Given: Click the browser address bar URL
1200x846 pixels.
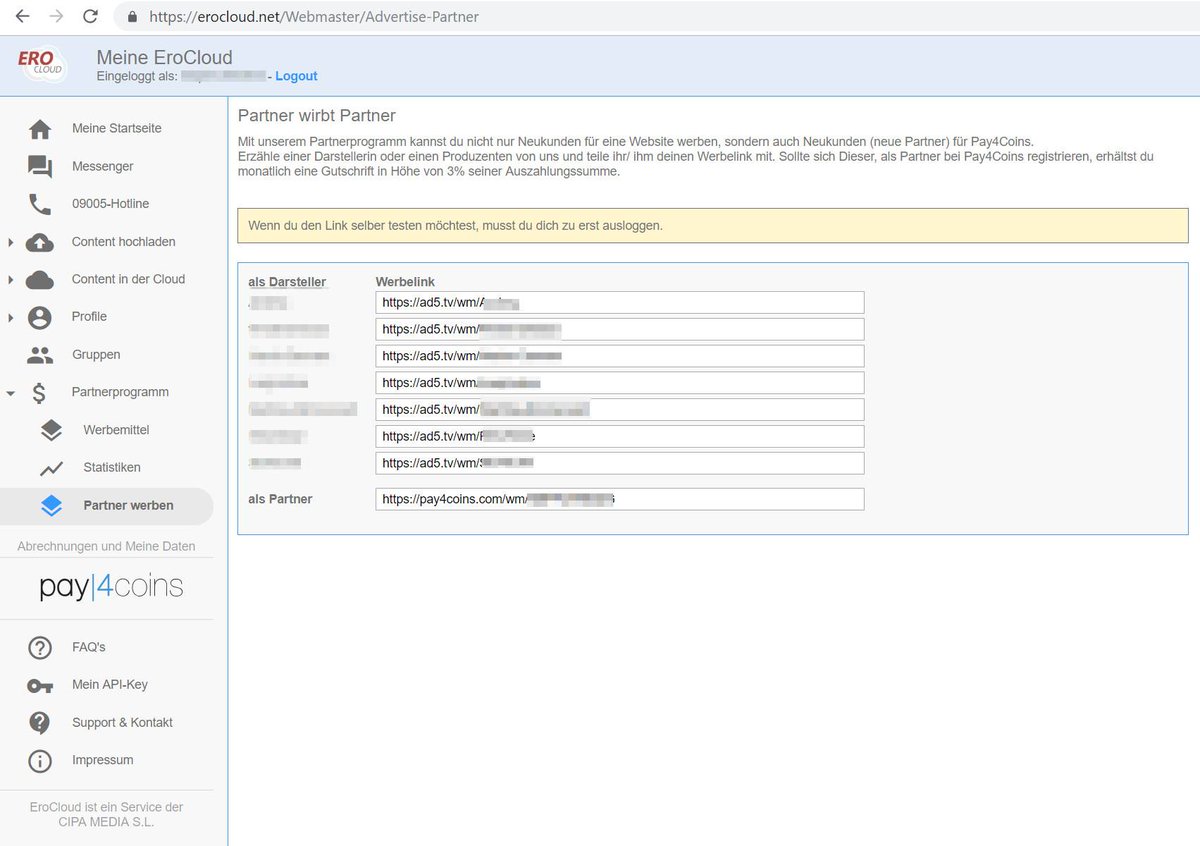Looking at the screenshot, I should pyautogui.click(x=314, y=17).
